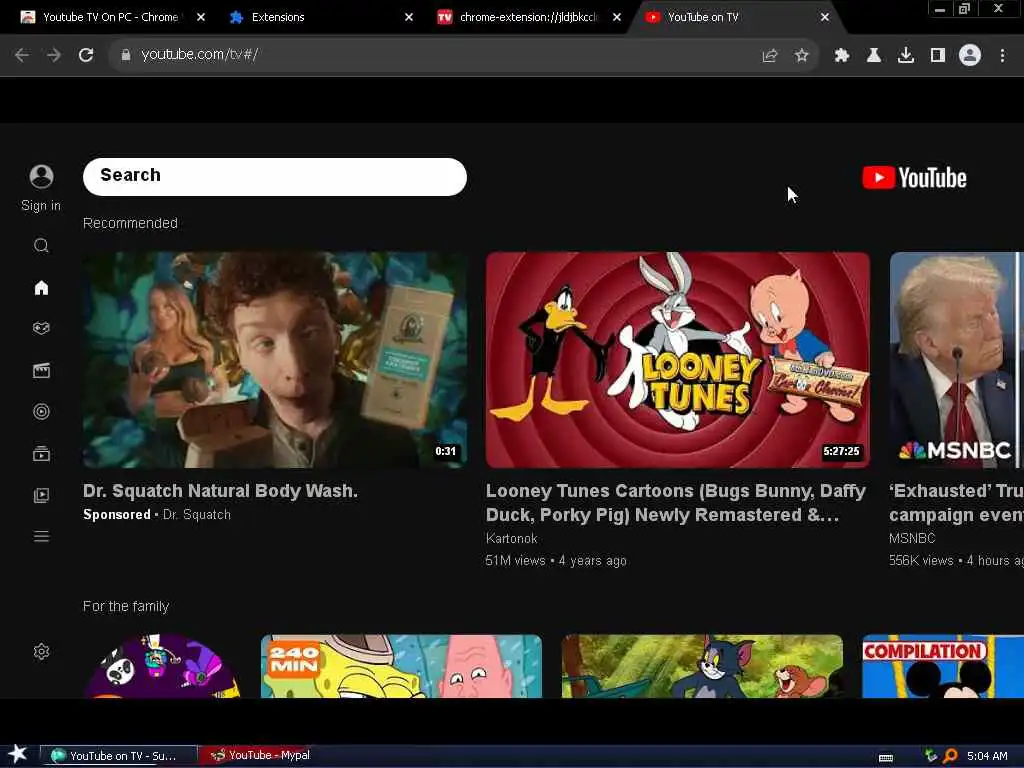Viewport: 1024px width, 768px height.
Task: Click the YouTube Search box
Action: [275, 176]
